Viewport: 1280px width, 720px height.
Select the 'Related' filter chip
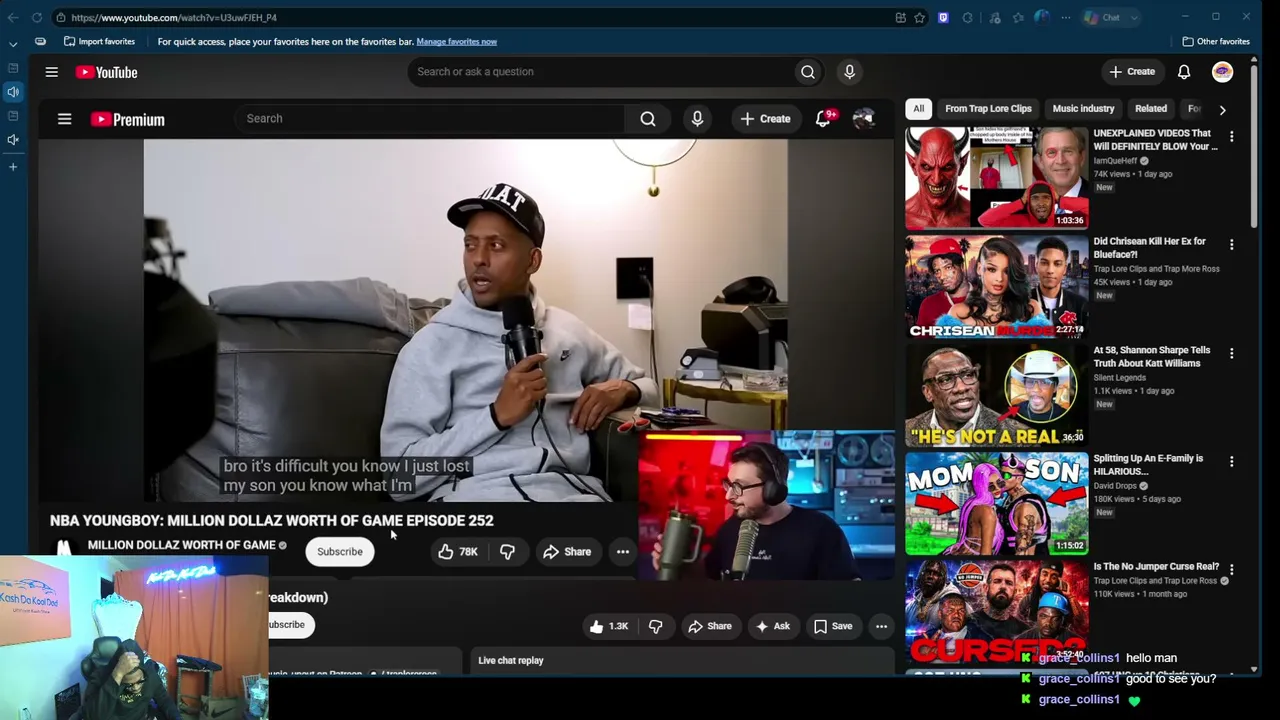point(1150,109)
